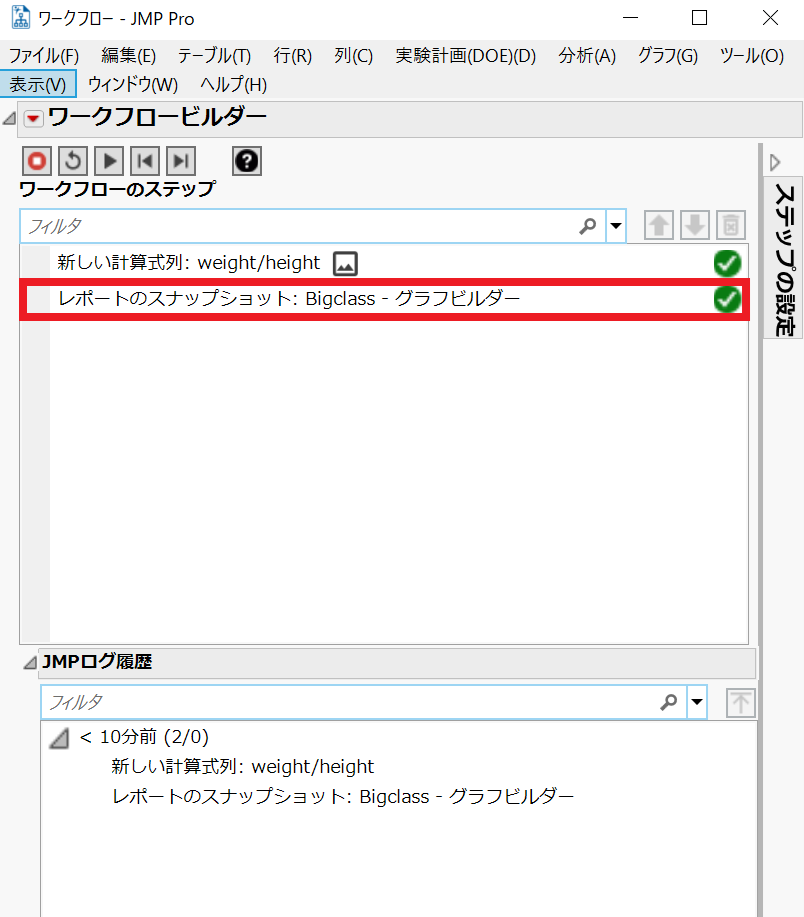Open the 編集(E) menu
Viewport: 804px width, 917px height.
129,56
